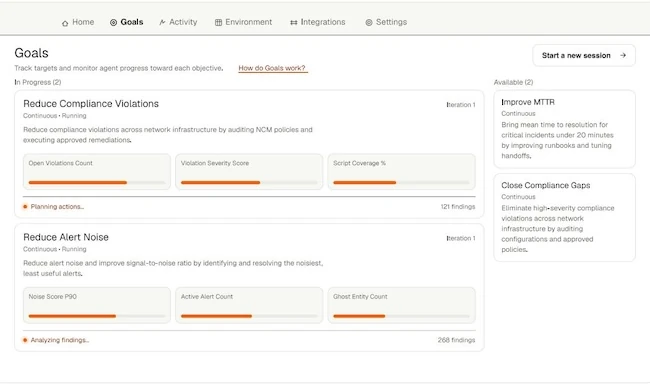Switch to the Activity tab
The width and height of the screenshot is (650, 385).
tap(178, 22)
